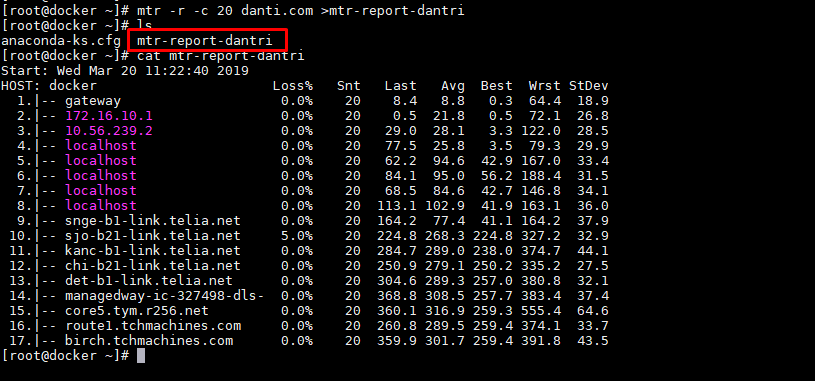Click the Wrst column header
Screen dimensions: 815x381
pos(545,86)
